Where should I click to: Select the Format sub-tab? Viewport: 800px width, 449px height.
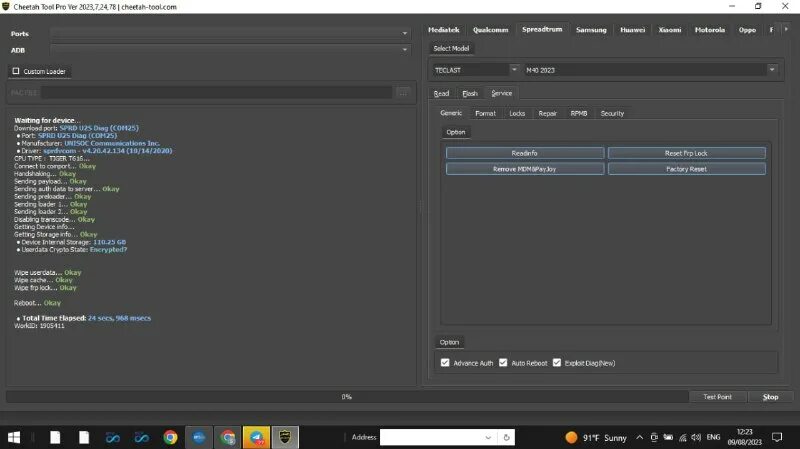click(485, 113)
